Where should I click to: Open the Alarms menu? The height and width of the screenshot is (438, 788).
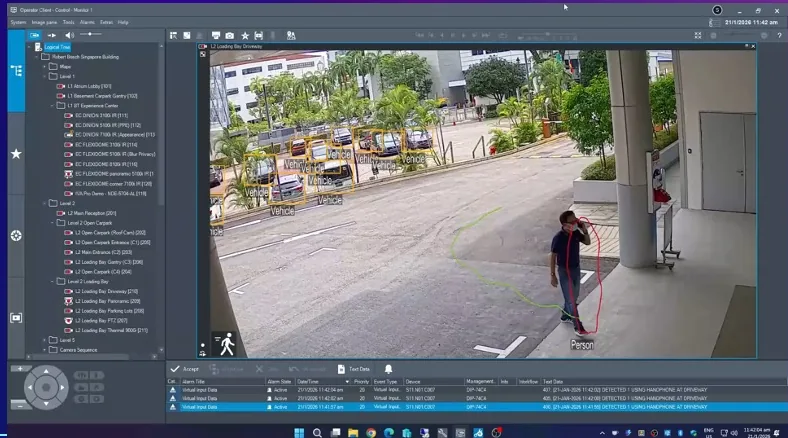(87, 22)
